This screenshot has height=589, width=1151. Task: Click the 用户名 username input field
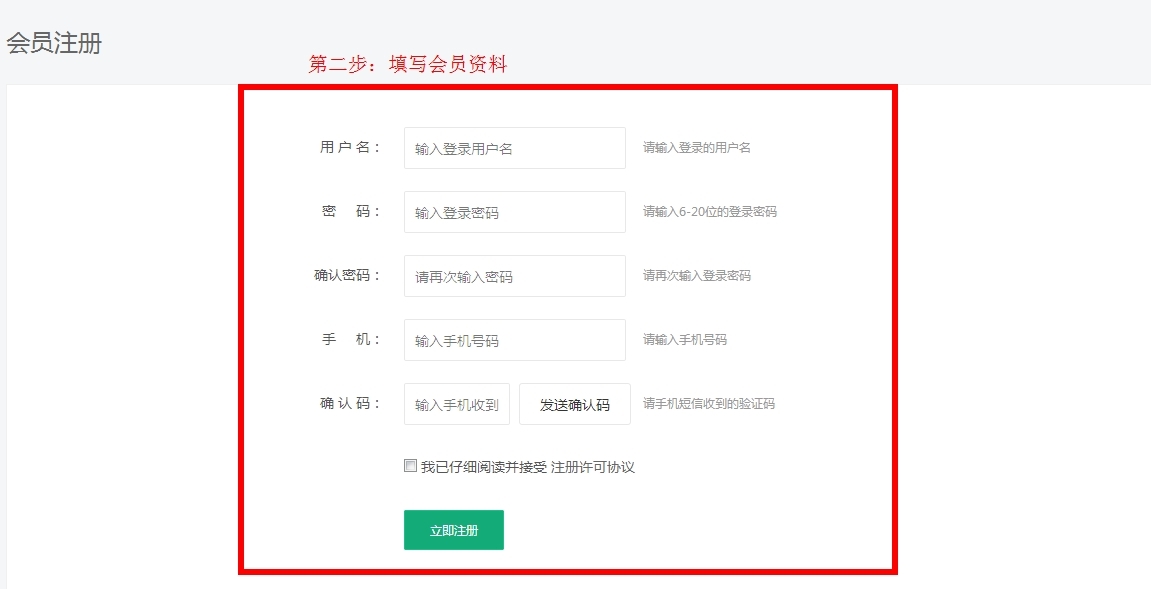(x=514, y=148)
